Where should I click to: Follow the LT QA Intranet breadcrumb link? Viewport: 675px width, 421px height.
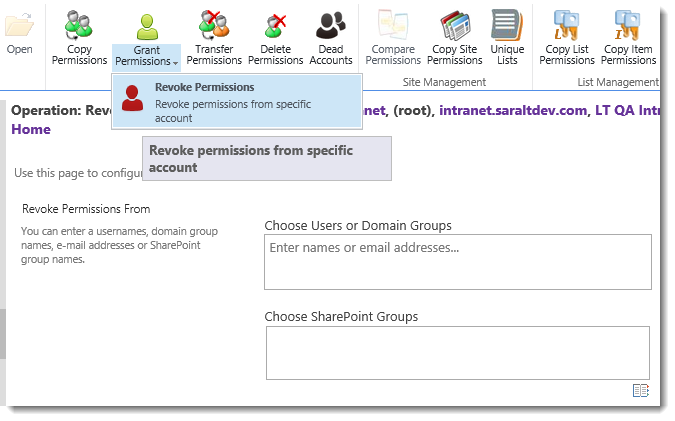pyautogui.click(x=627, y=111)
